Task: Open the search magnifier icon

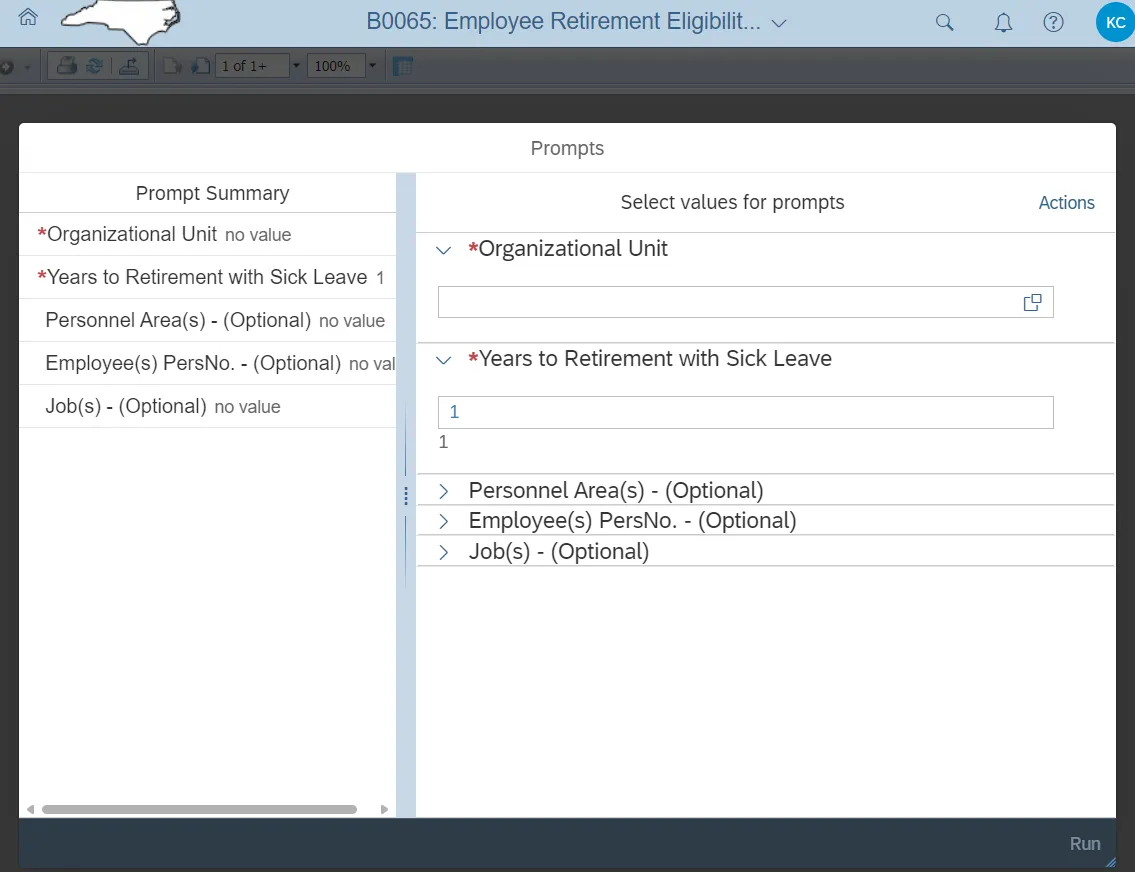Action: tap(944, 22)
